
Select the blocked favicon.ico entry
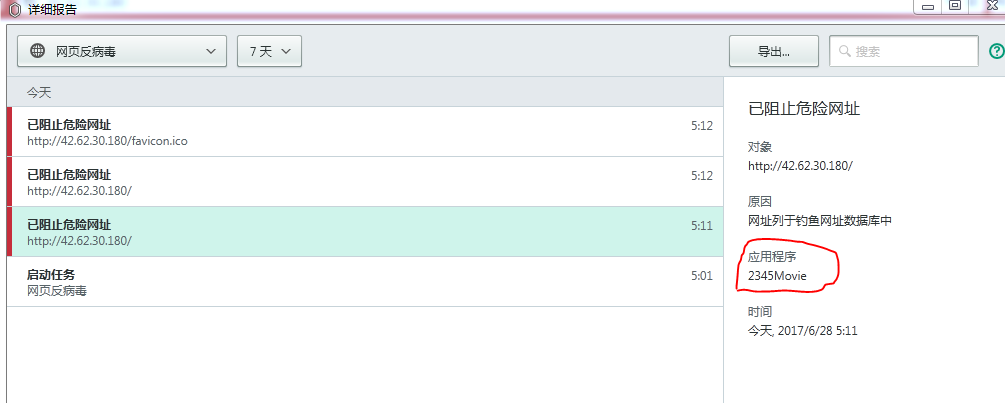tap(360, 132)
